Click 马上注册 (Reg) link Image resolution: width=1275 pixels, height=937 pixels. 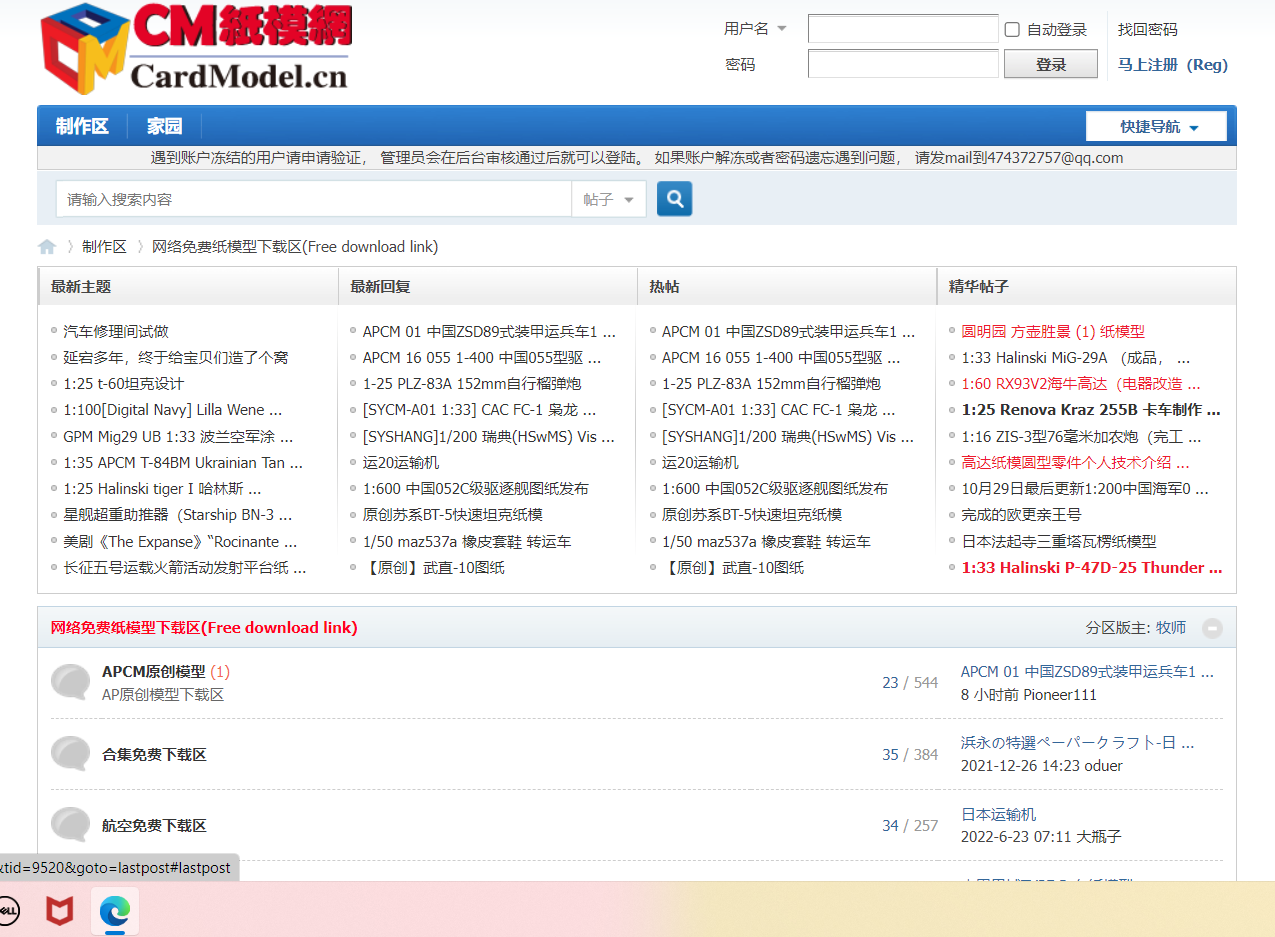pyautogui.click(x=1173, y=65)
